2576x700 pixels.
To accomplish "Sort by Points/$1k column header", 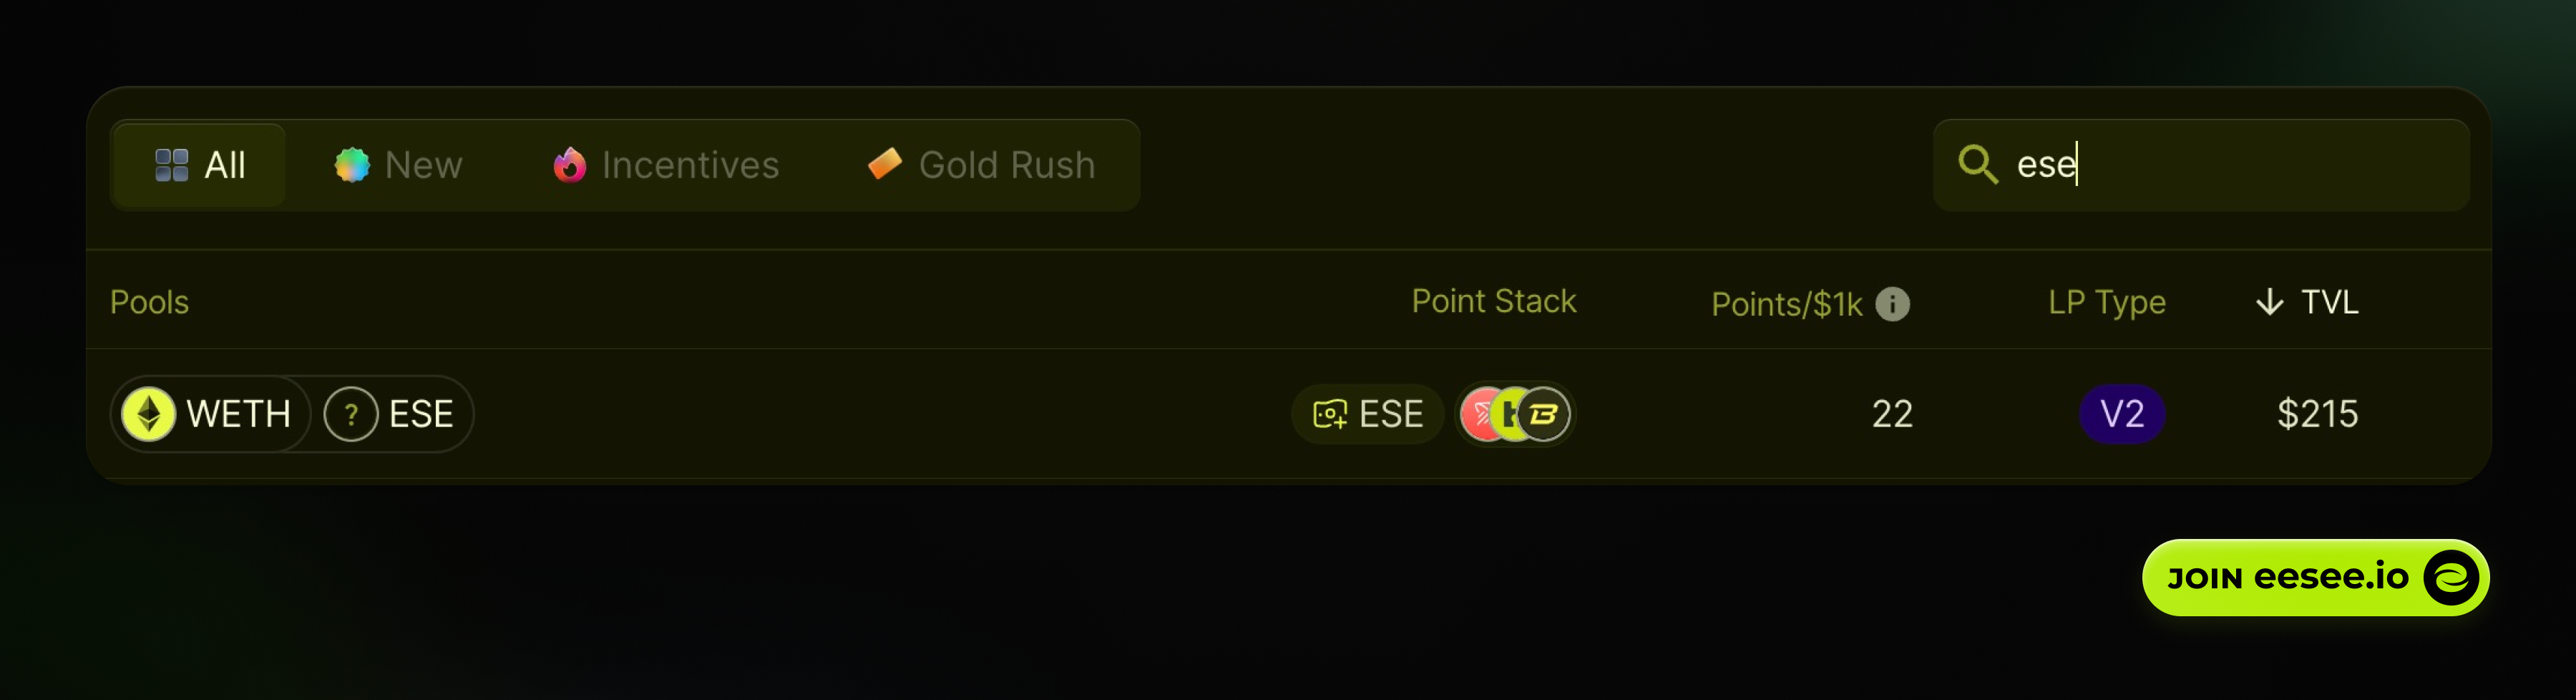I will click(x=1786, y=304).
